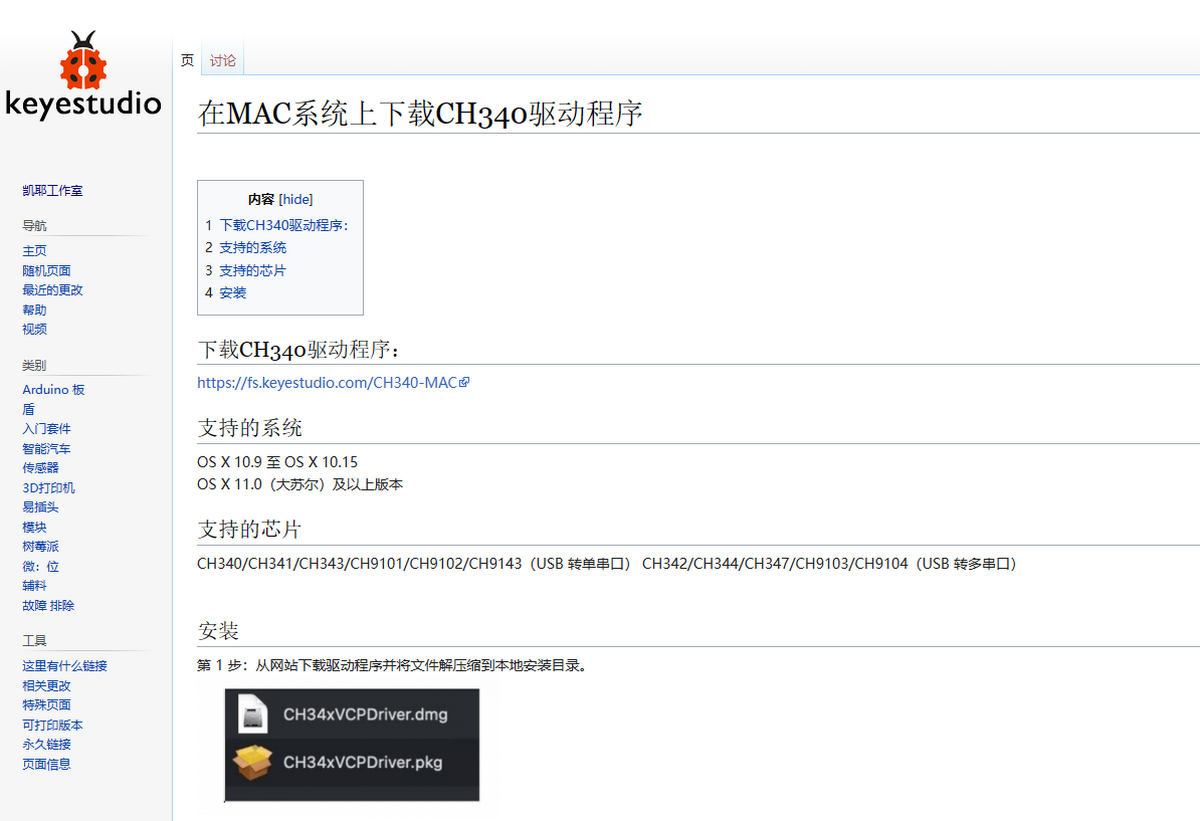Click the text OS X 10.9 至 OS X 10.15
1200x821 pixels.
click(277, 462)
